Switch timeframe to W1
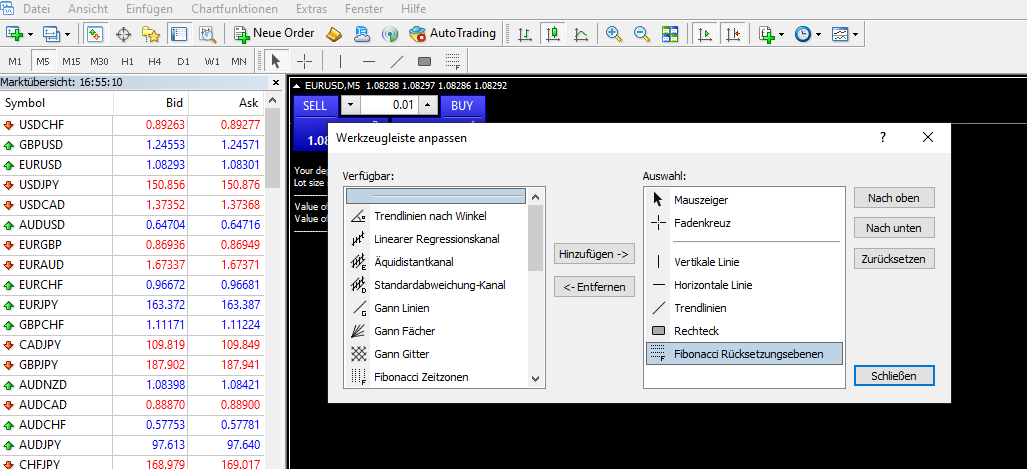 [212, 62]
